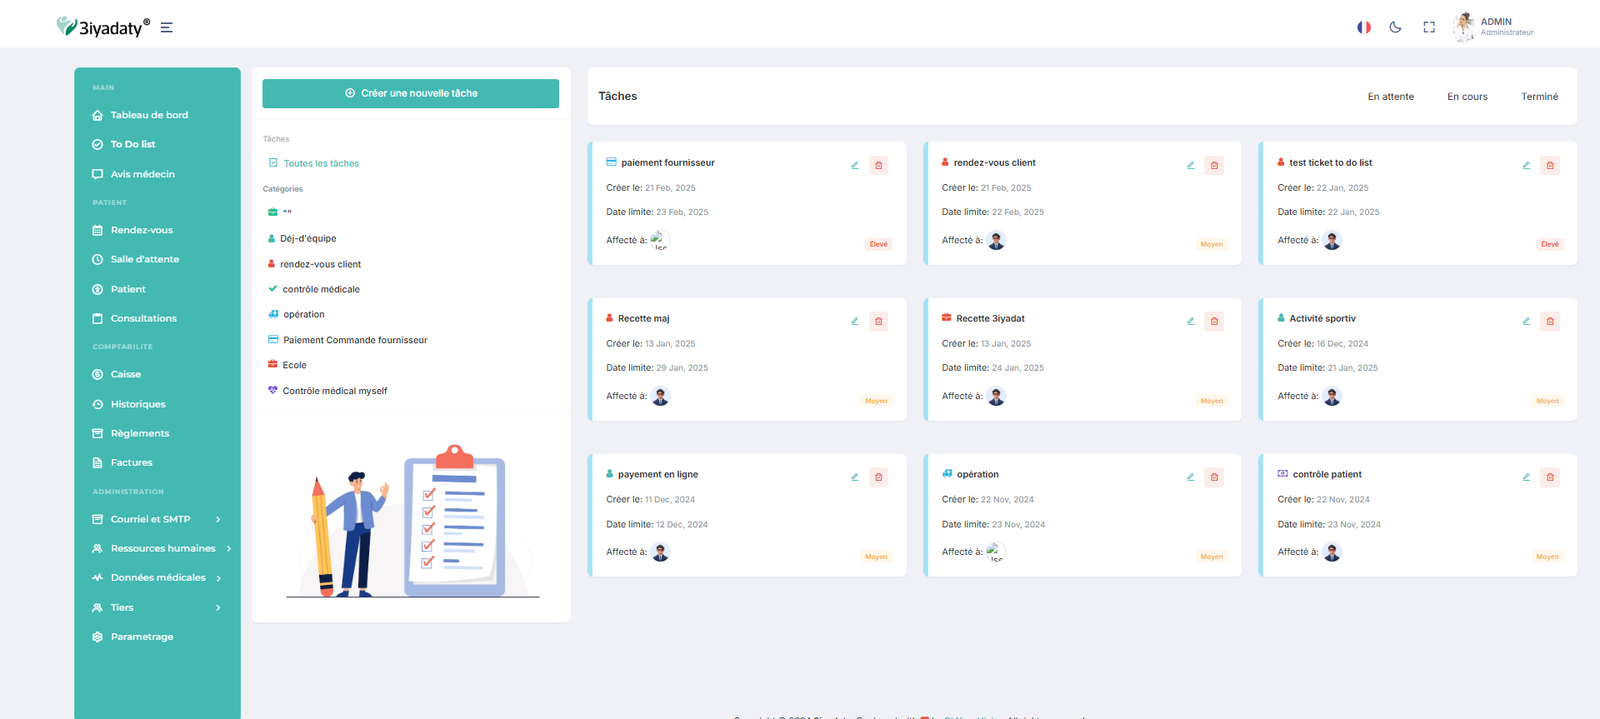Click Créer une nouvelle tâche button
The image size is (1600, 719).
point(410,93)
